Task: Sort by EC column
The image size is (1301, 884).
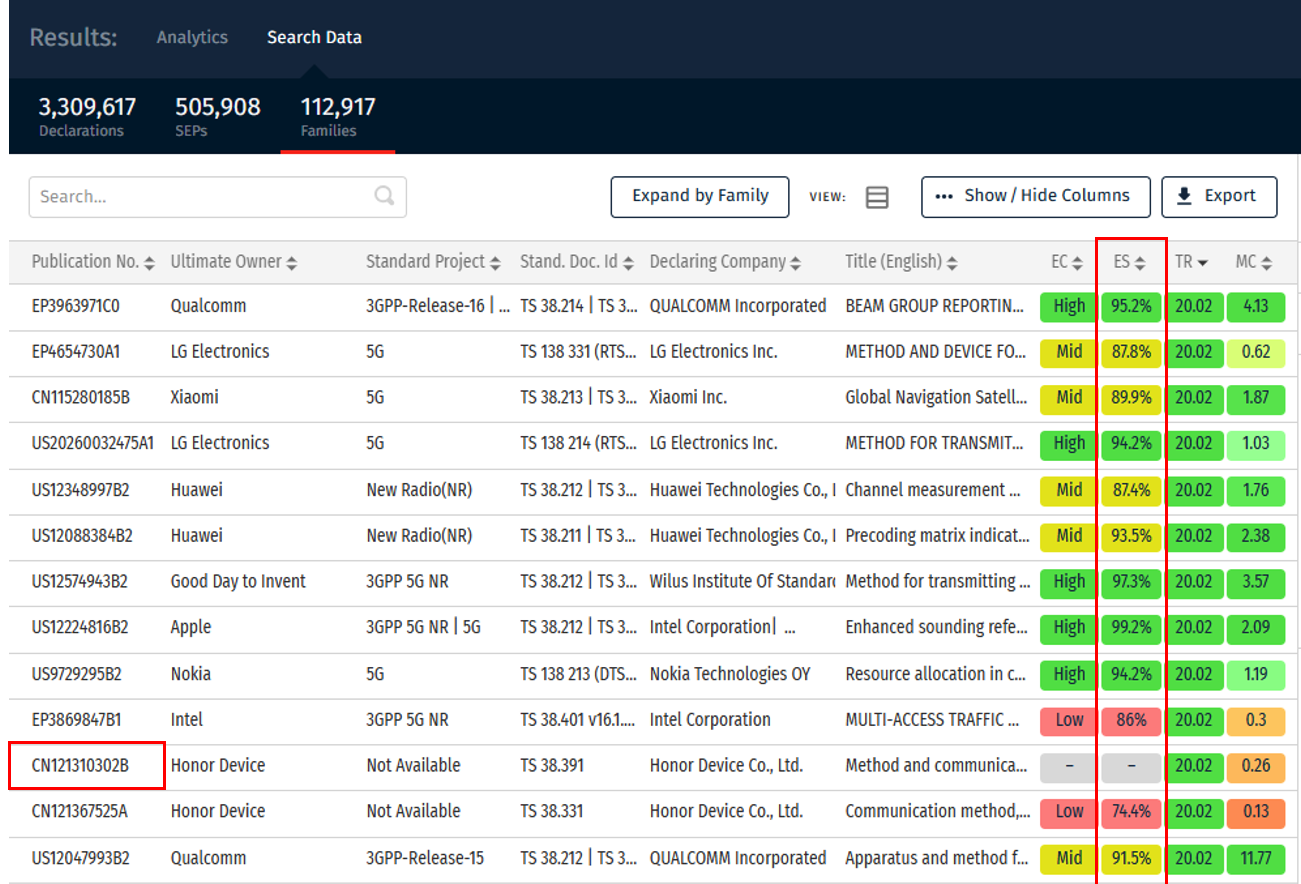Action: [x=1067, y=262]
